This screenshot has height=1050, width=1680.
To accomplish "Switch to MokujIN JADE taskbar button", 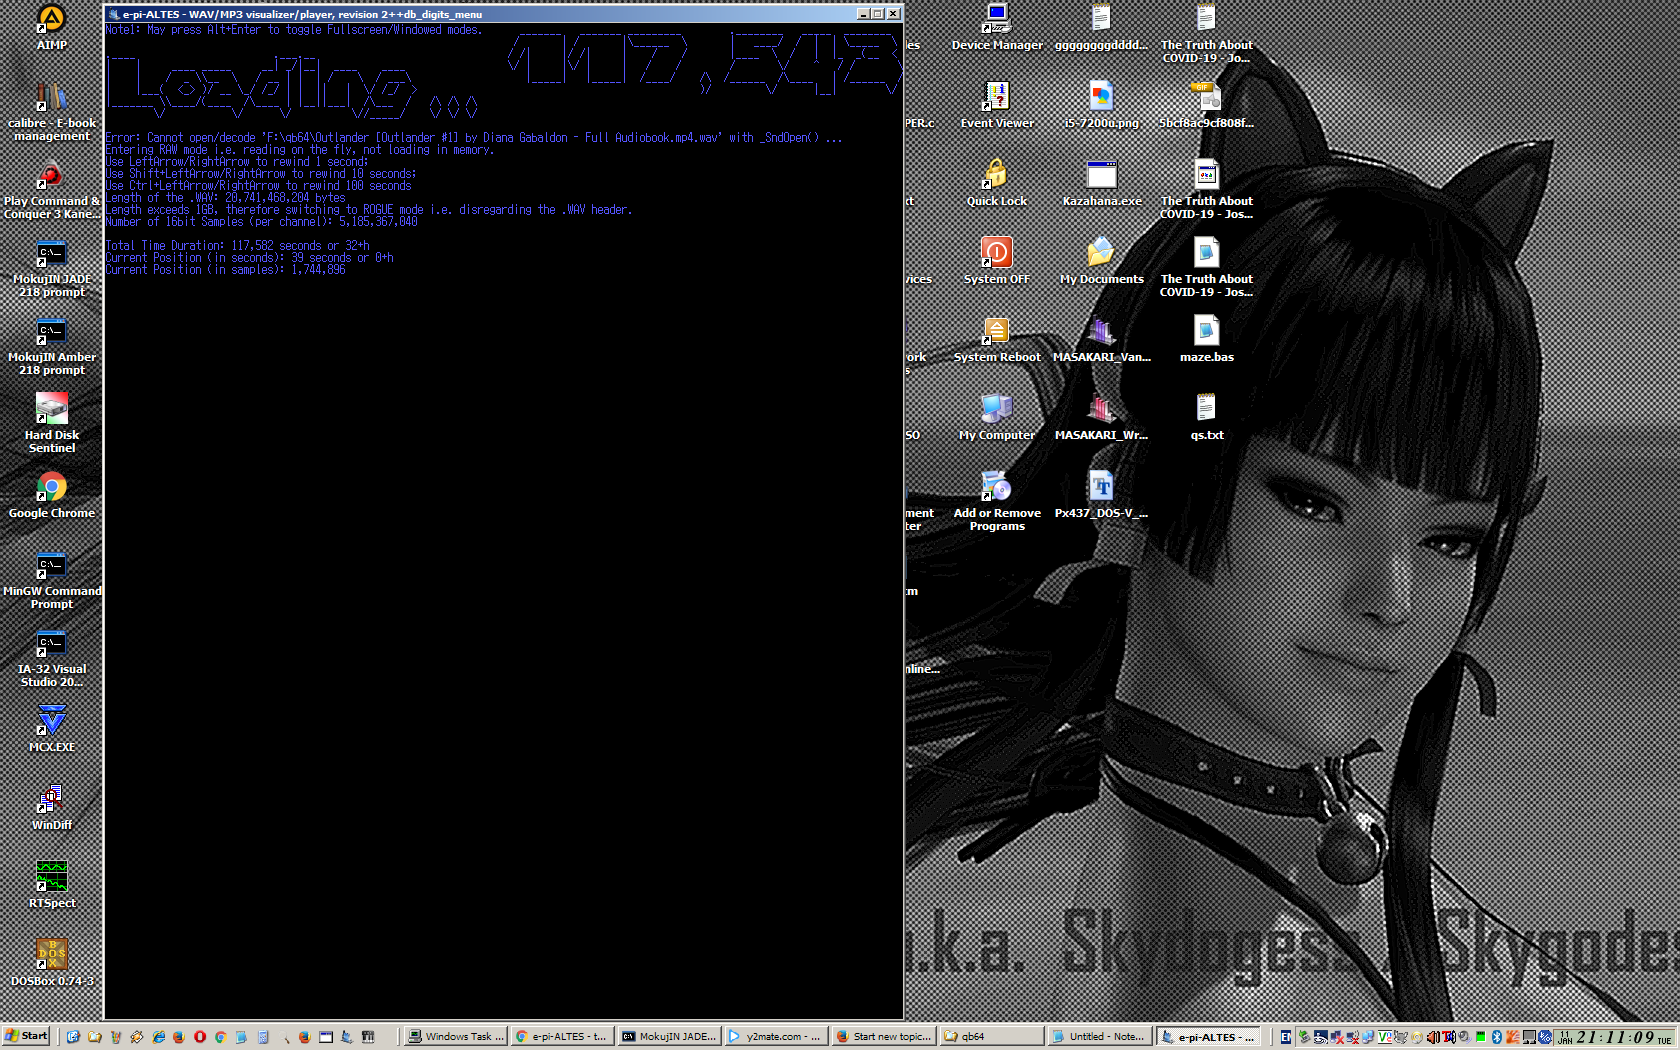I will pos(668,1036).
